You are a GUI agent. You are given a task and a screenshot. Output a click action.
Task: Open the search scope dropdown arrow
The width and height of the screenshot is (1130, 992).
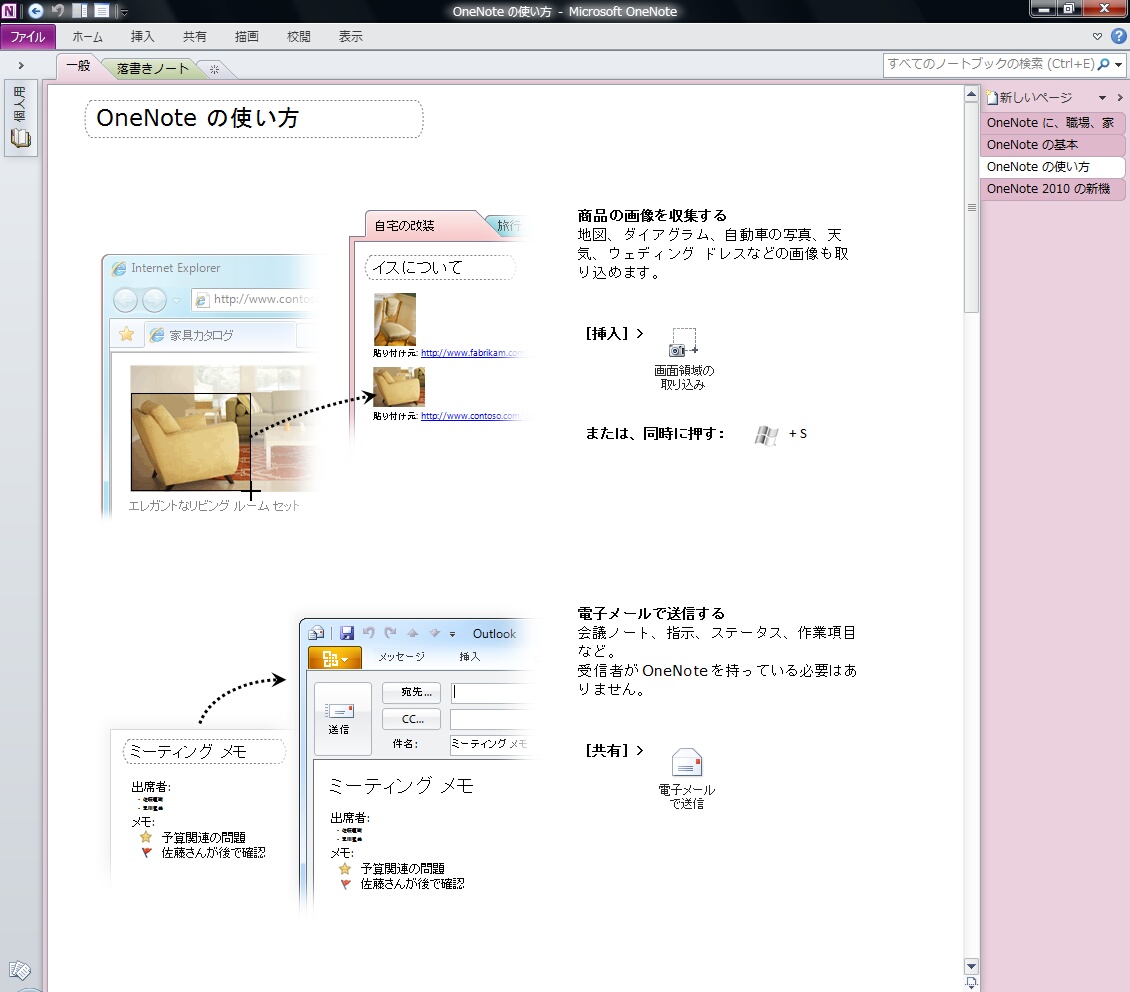pos(1118,65)
